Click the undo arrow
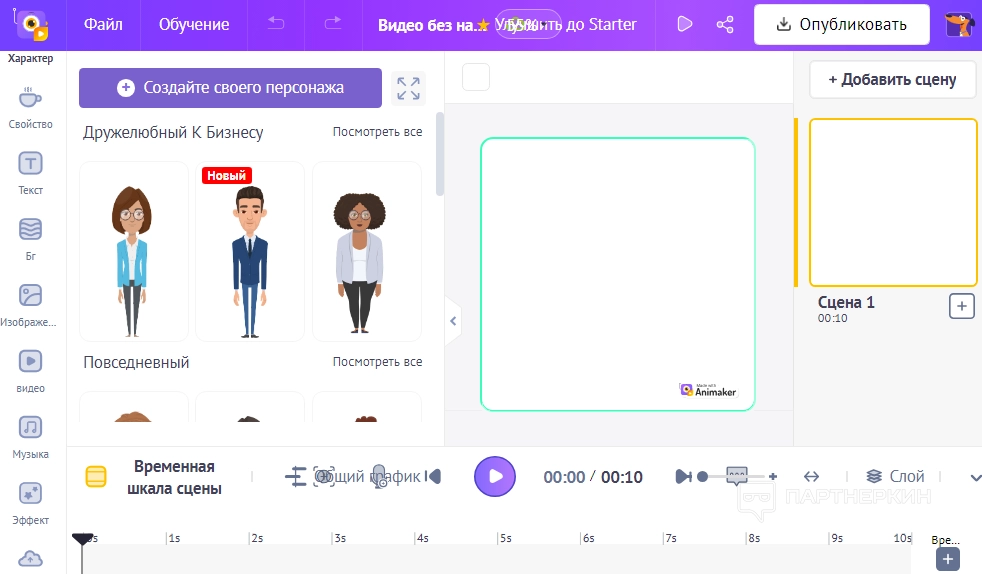982x574 pixels. coord(276,24)
